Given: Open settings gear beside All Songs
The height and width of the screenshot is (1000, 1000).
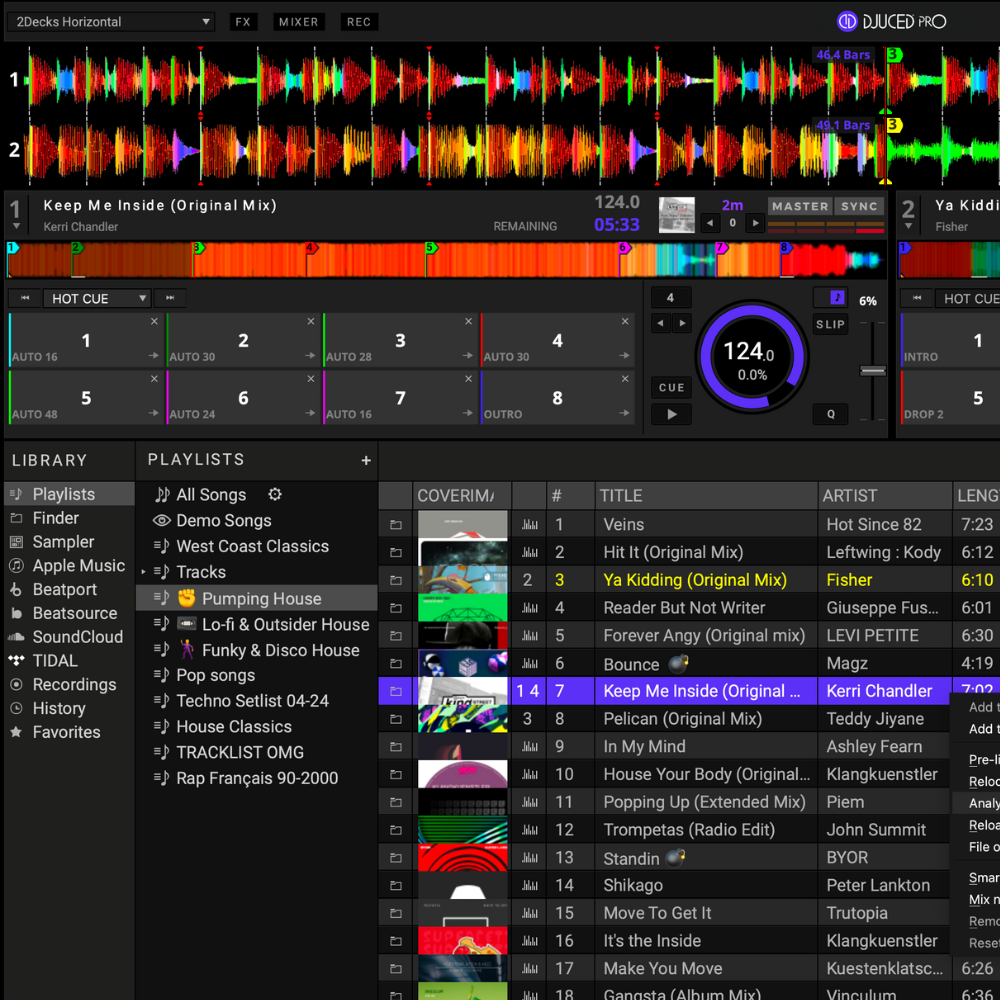Looking at the screenshot, I should [275, 495].
